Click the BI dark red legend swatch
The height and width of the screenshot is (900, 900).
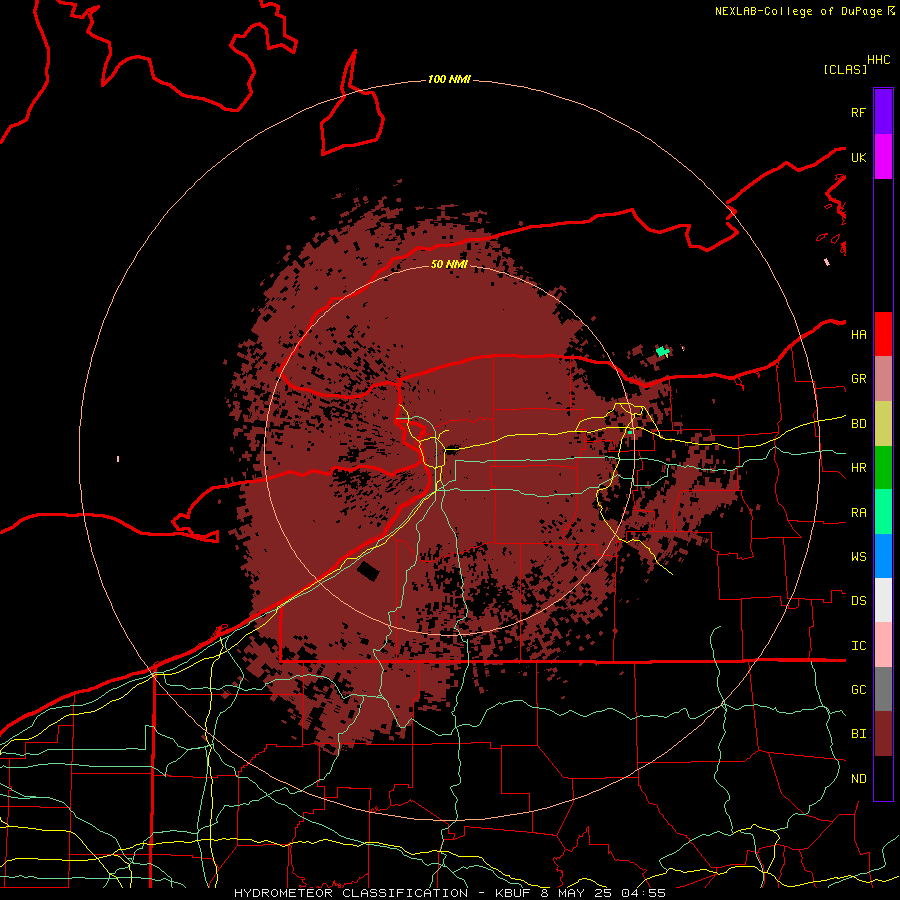click(883, 734)
